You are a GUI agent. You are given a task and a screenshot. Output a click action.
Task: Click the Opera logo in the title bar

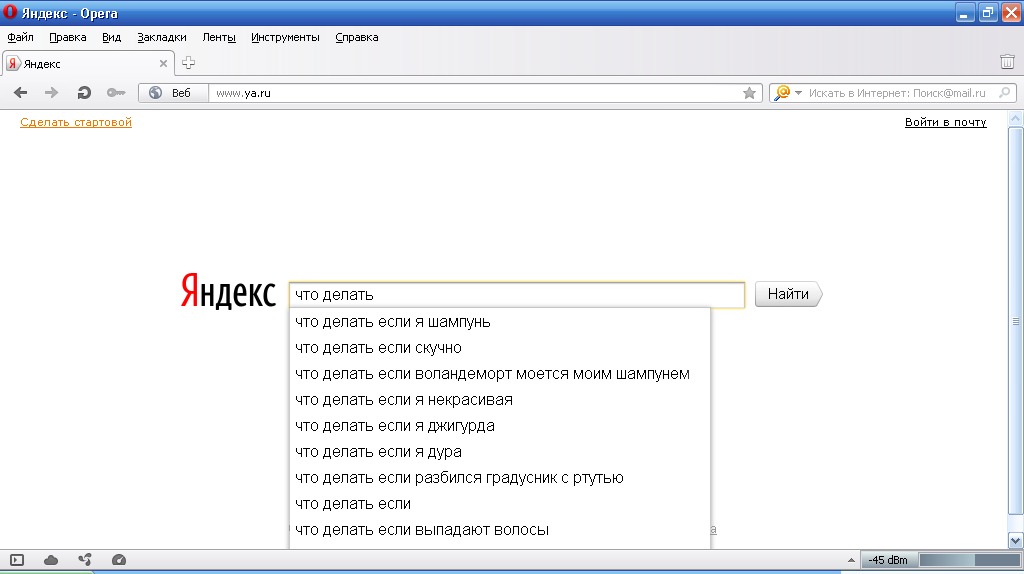(10, 12)
